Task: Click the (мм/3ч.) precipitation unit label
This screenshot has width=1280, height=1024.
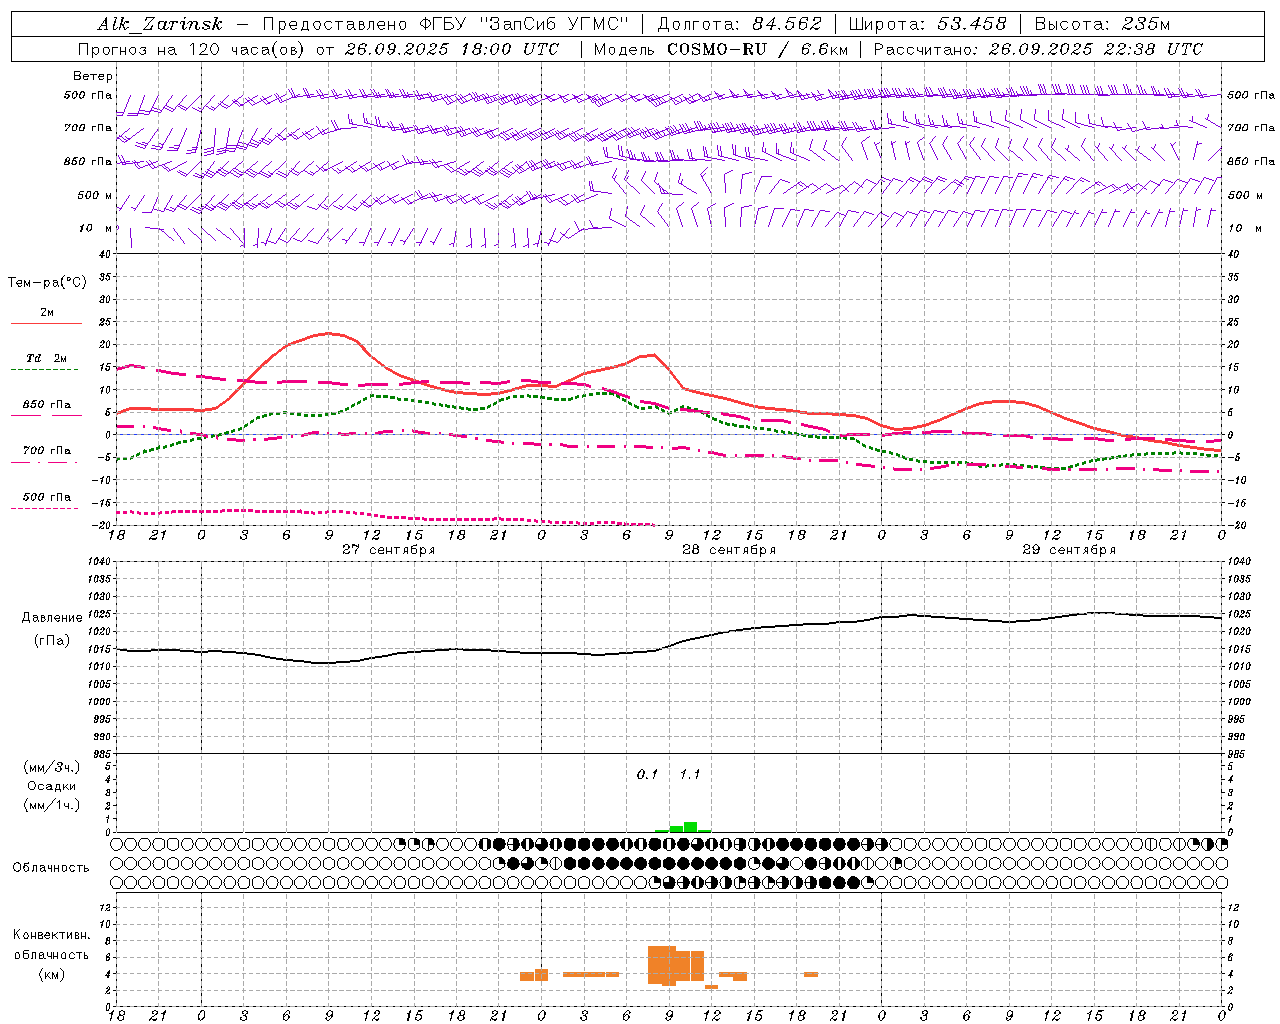Action: [x=51, y=767]
